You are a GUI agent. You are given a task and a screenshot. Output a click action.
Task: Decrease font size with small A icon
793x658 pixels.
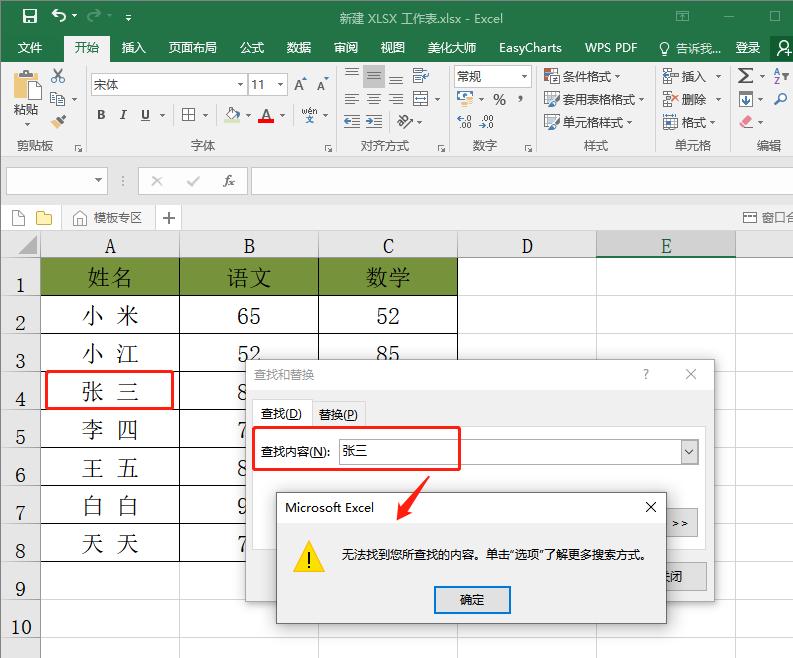point(322,84)
